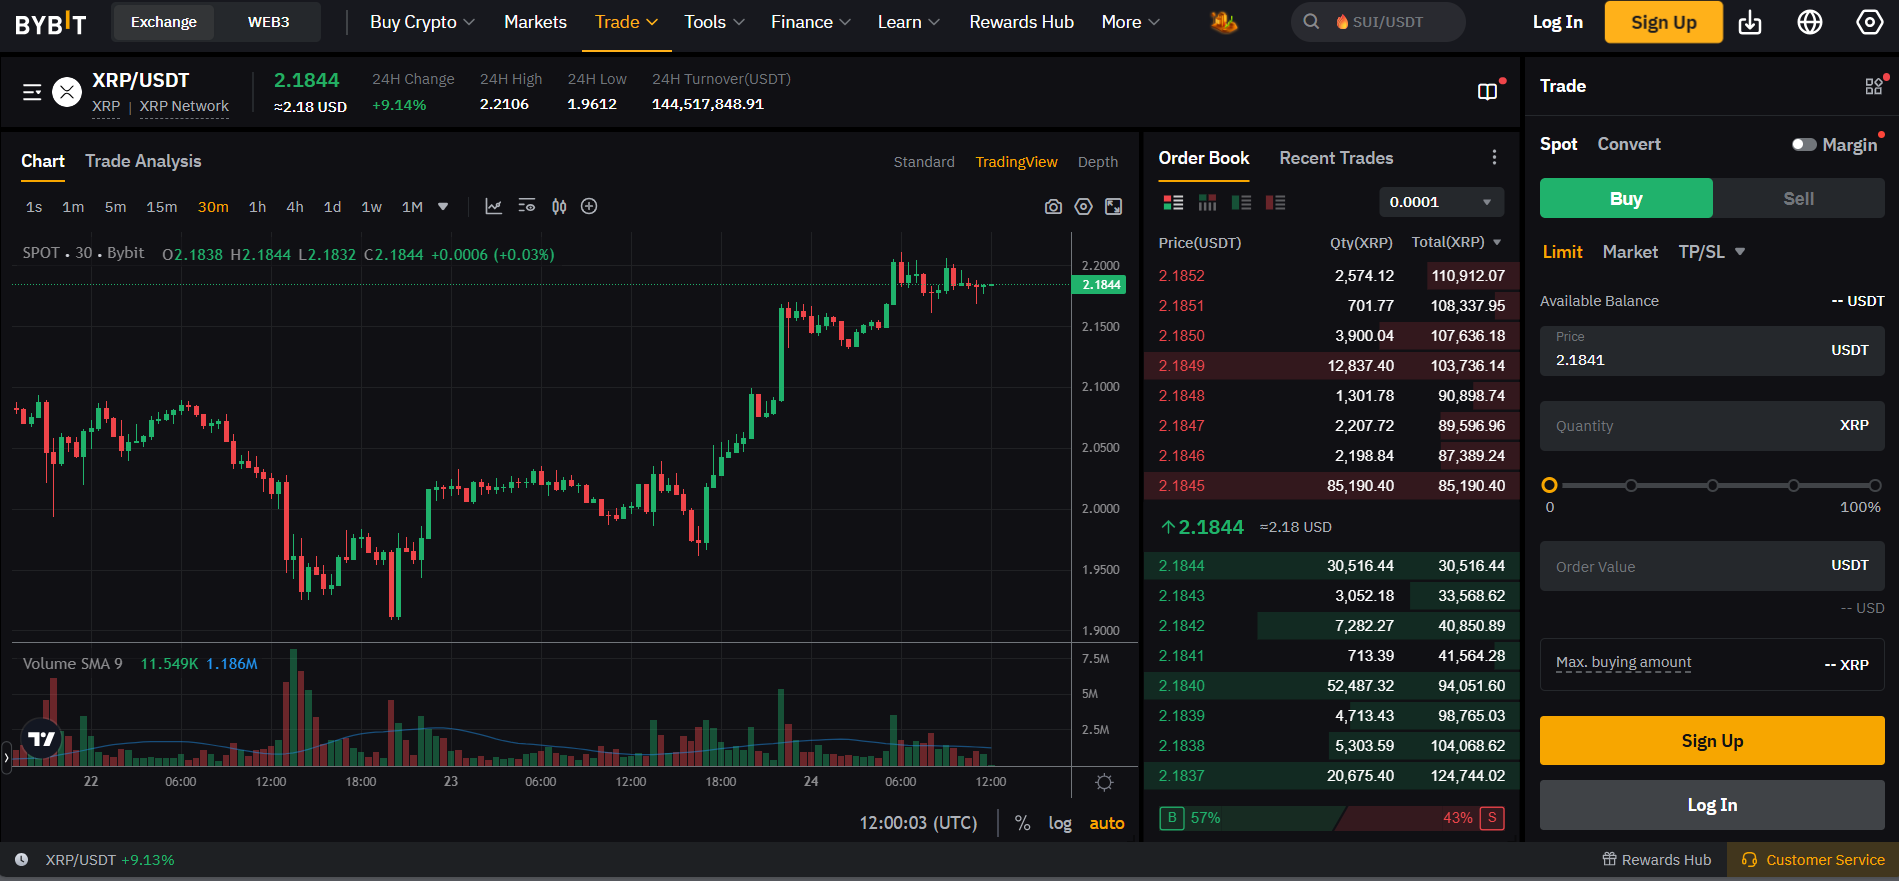Select the Convert tab
This screenshot has height=881, width=1899.
point(1629,144)
